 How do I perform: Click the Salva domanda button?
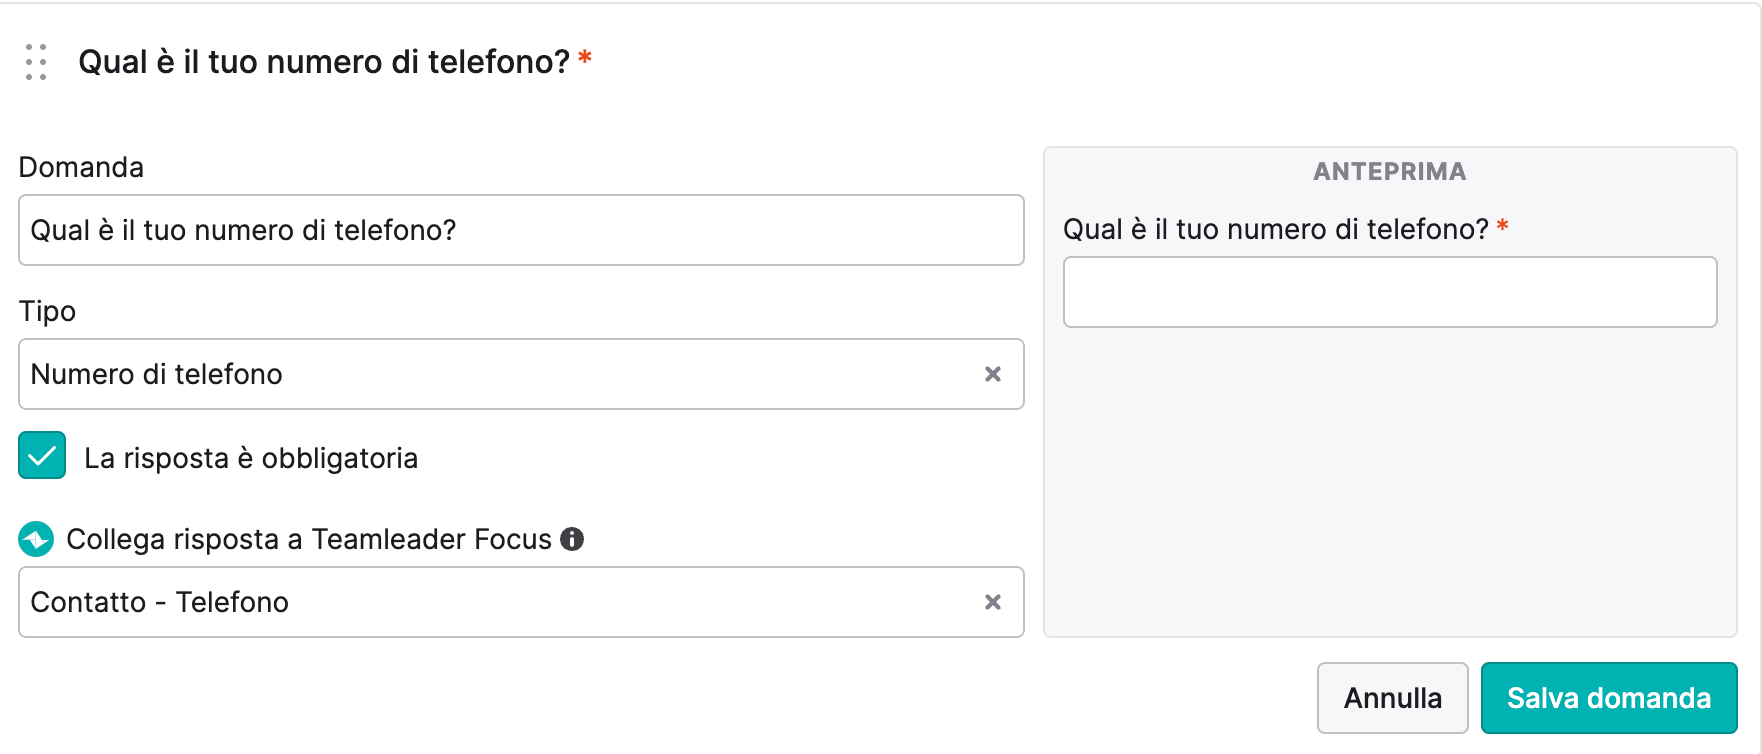(1609, 698)
